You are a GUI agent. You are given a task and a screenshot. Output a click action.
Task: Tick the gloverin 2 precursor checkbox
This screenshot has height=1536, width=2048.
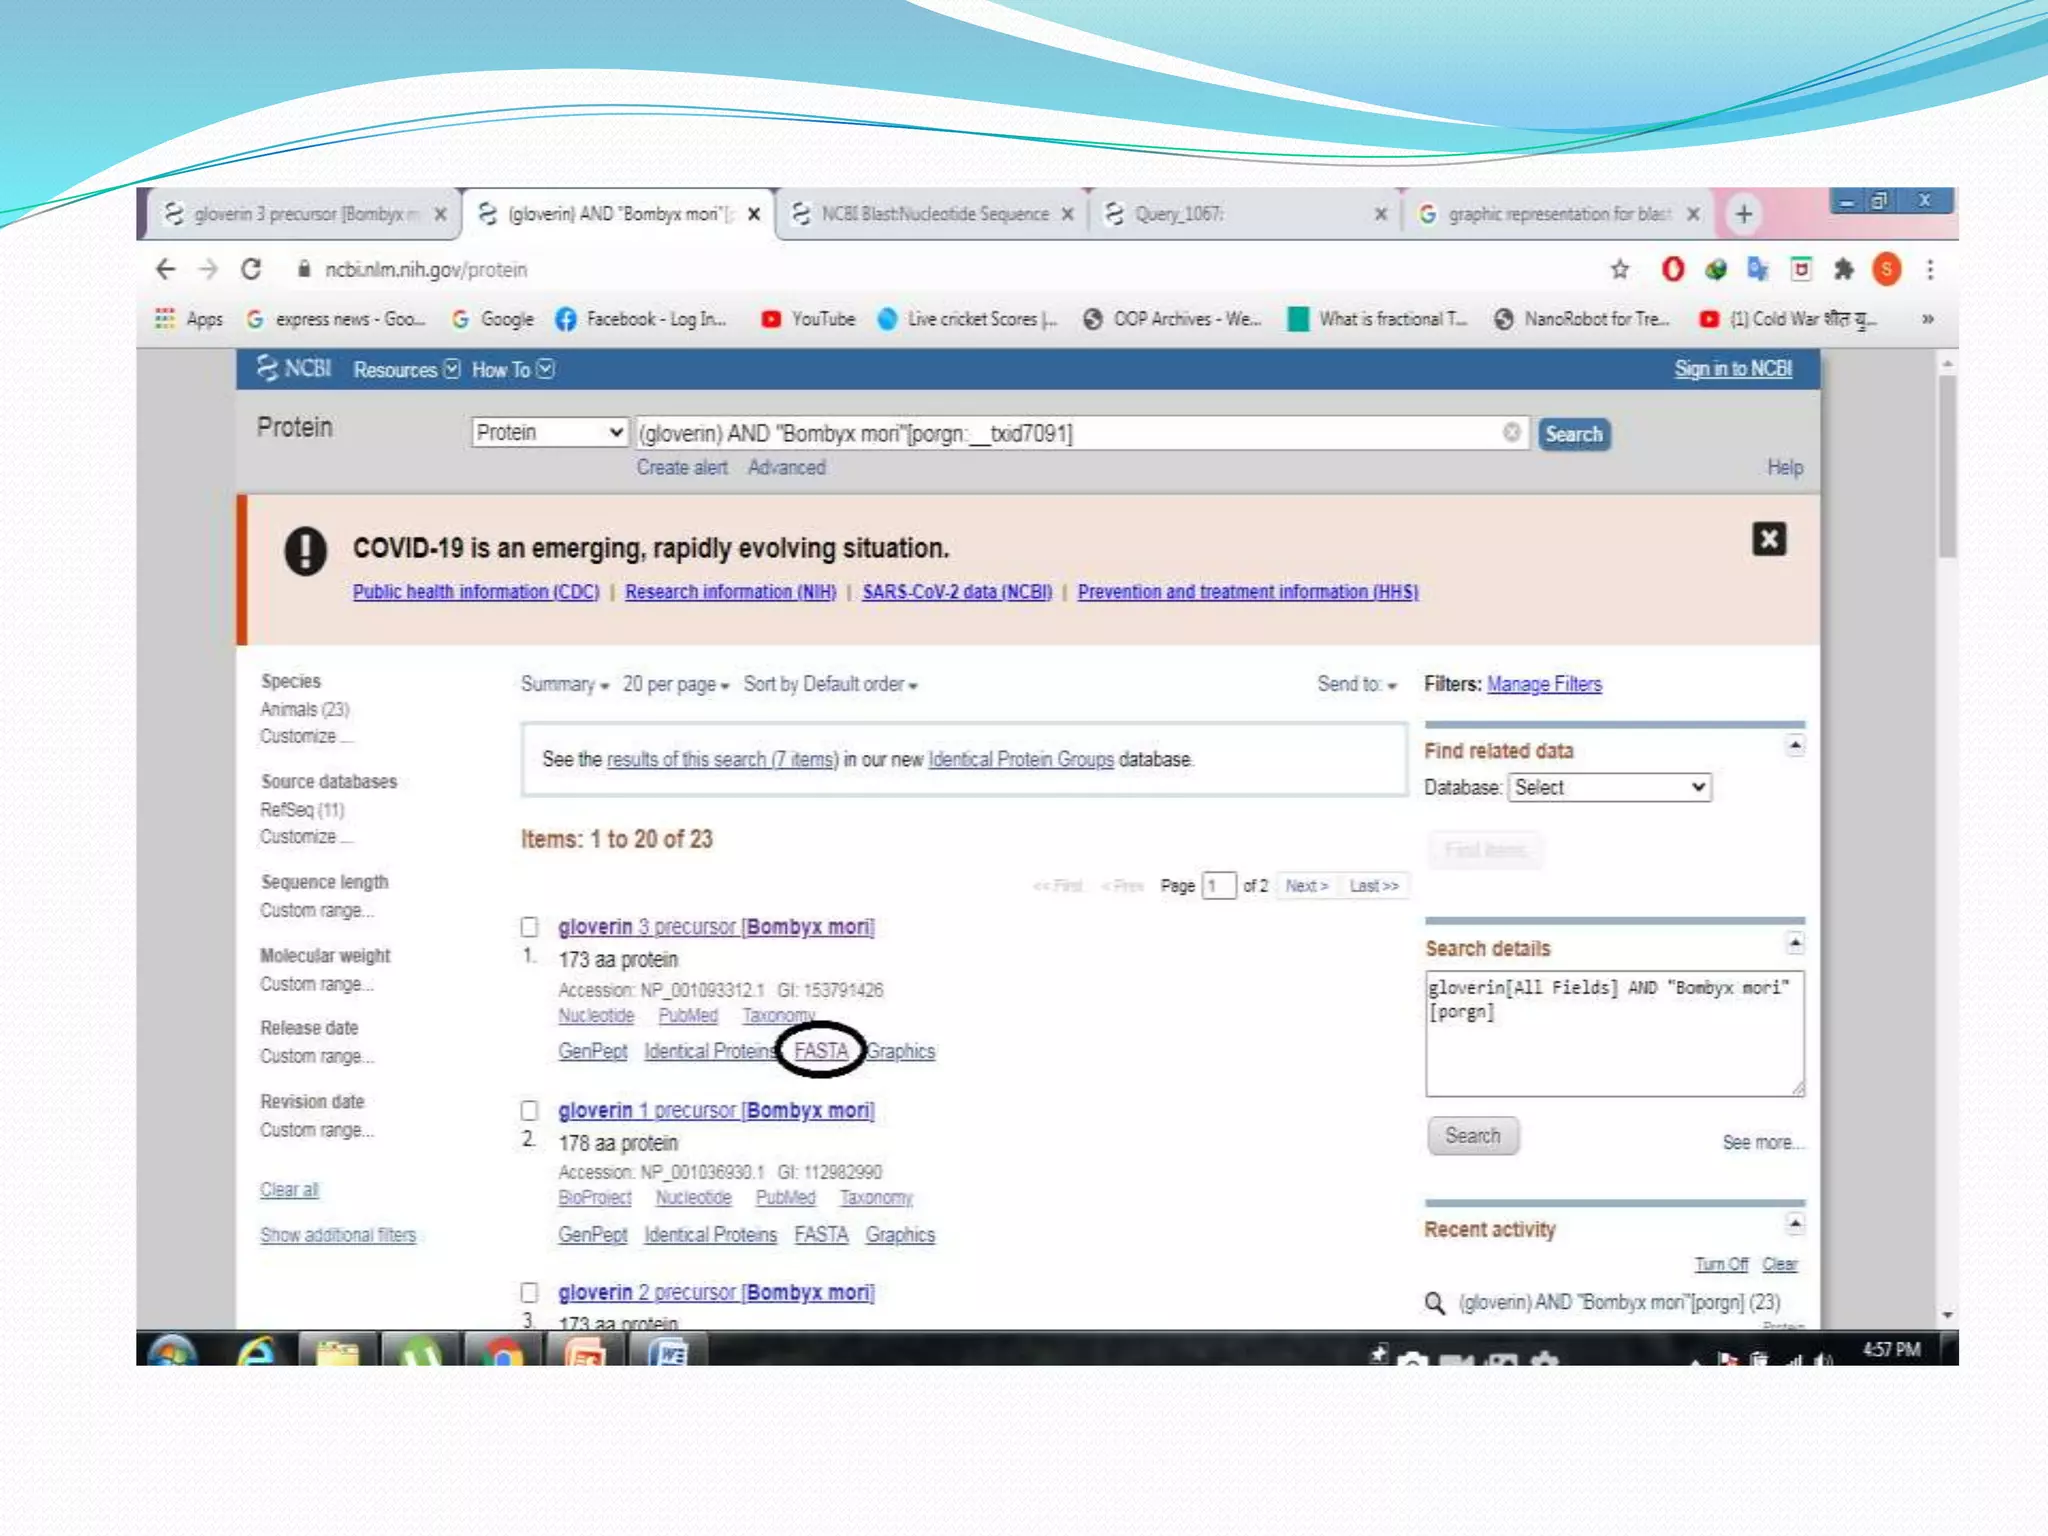coord(530,1292)
